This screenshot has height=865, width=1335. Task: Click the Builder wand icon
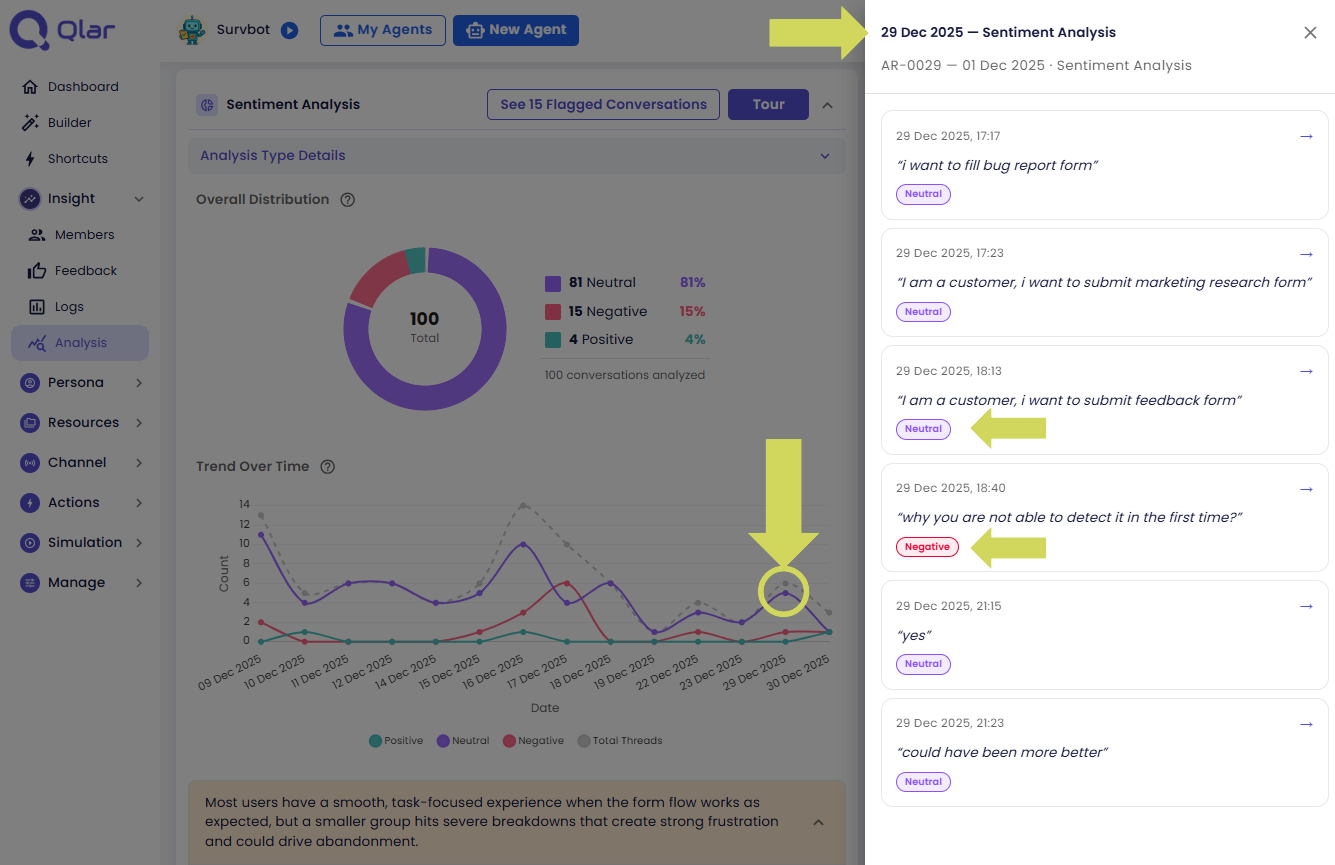pos(30,123)
